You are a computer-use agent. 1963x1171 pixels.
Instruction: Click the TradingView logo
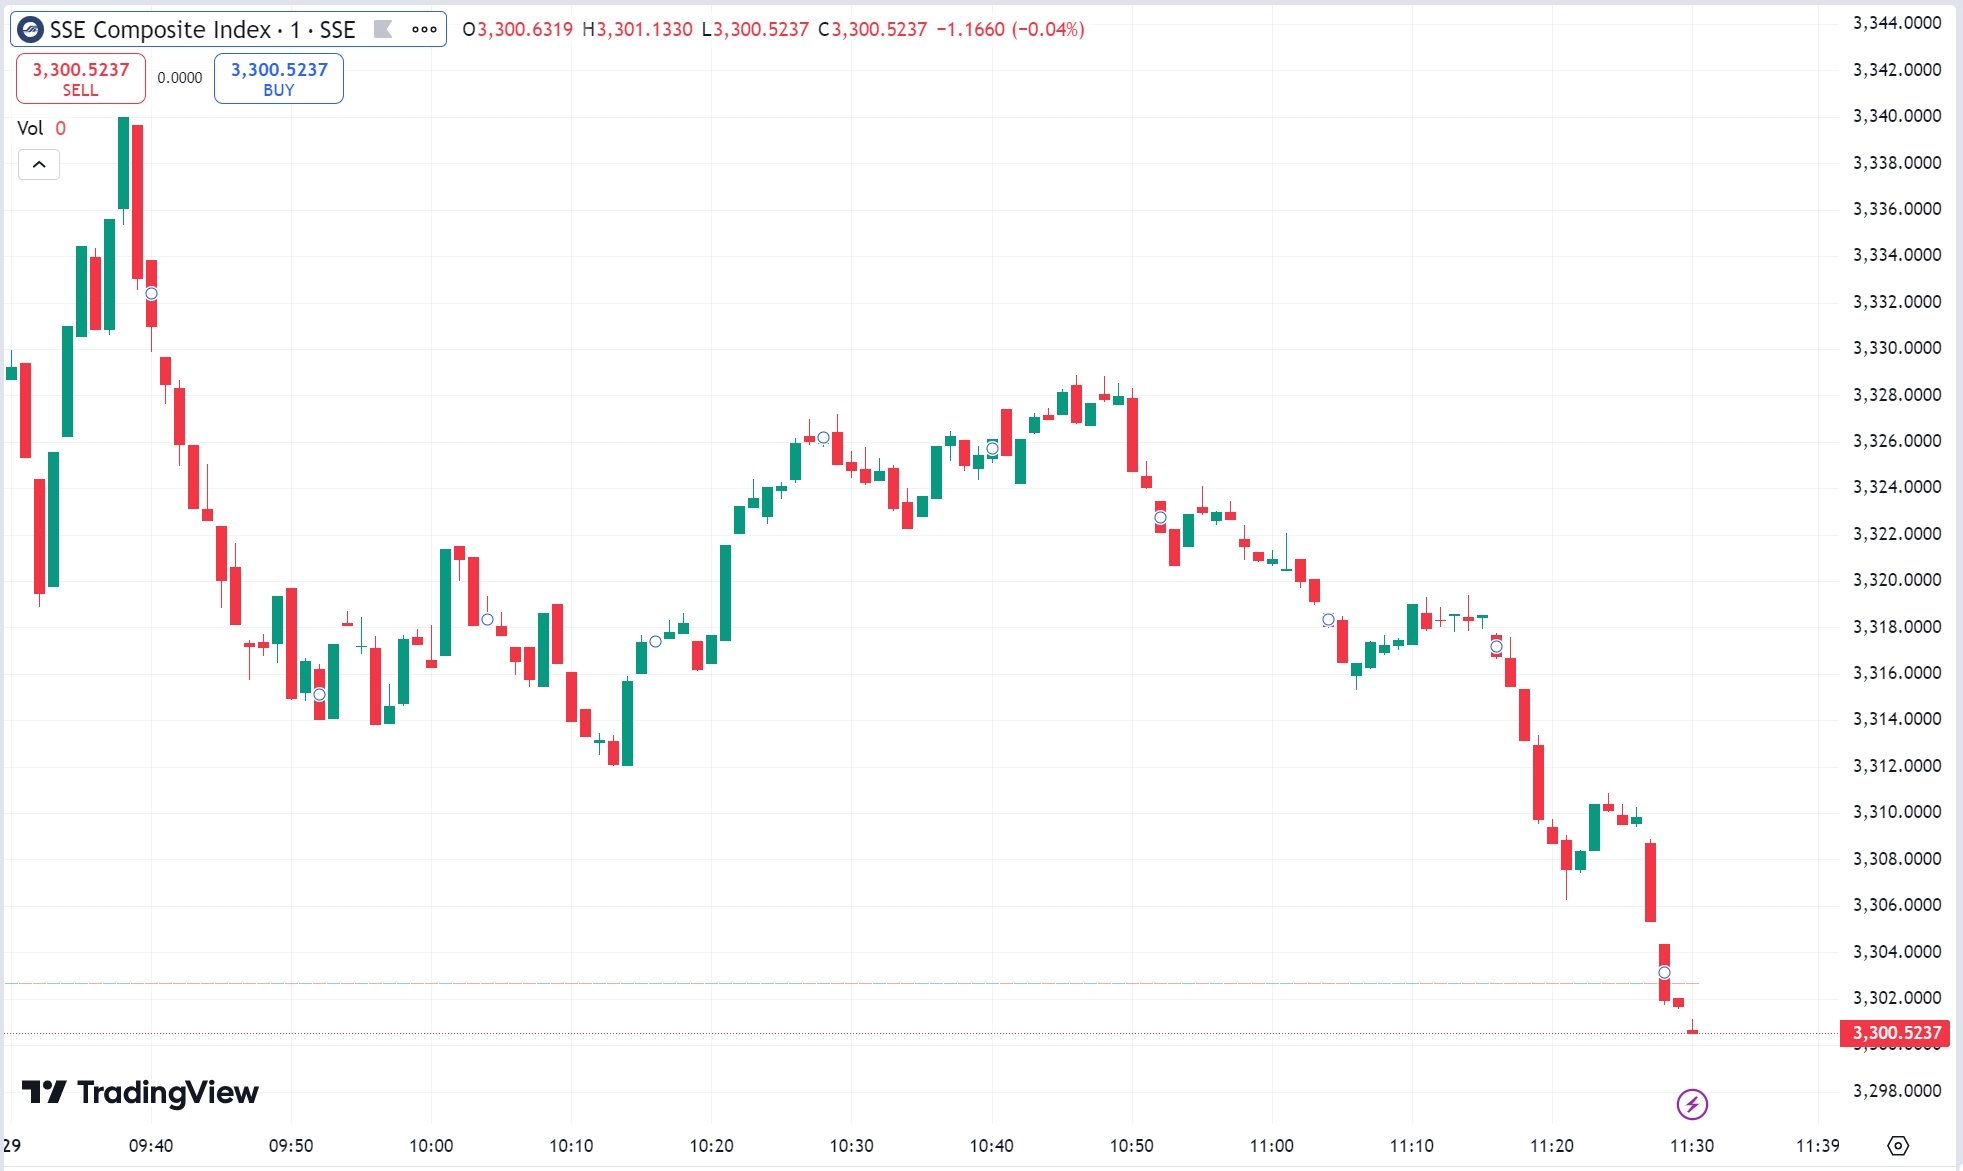click(x=140, y=1092)
